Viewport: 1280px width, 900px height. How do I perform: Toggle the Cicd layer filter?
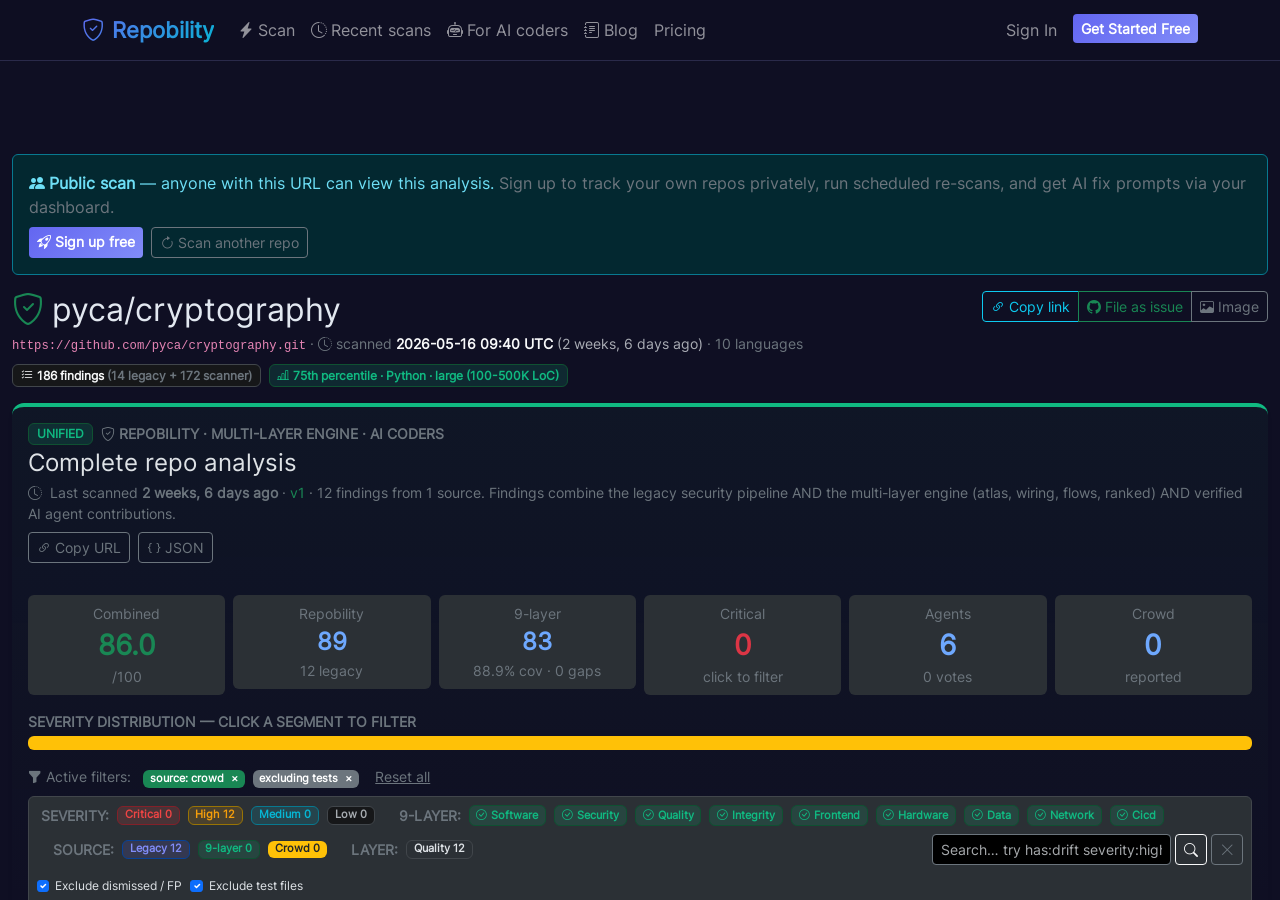coord(1137,815)
